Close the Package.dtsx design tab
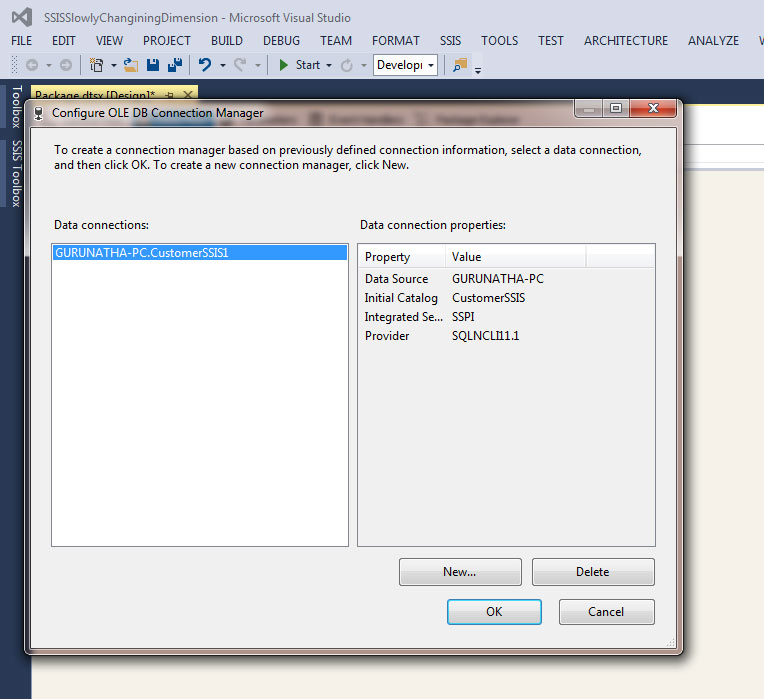The width and height of the screenshot is (764, 699). click(188, 94)
